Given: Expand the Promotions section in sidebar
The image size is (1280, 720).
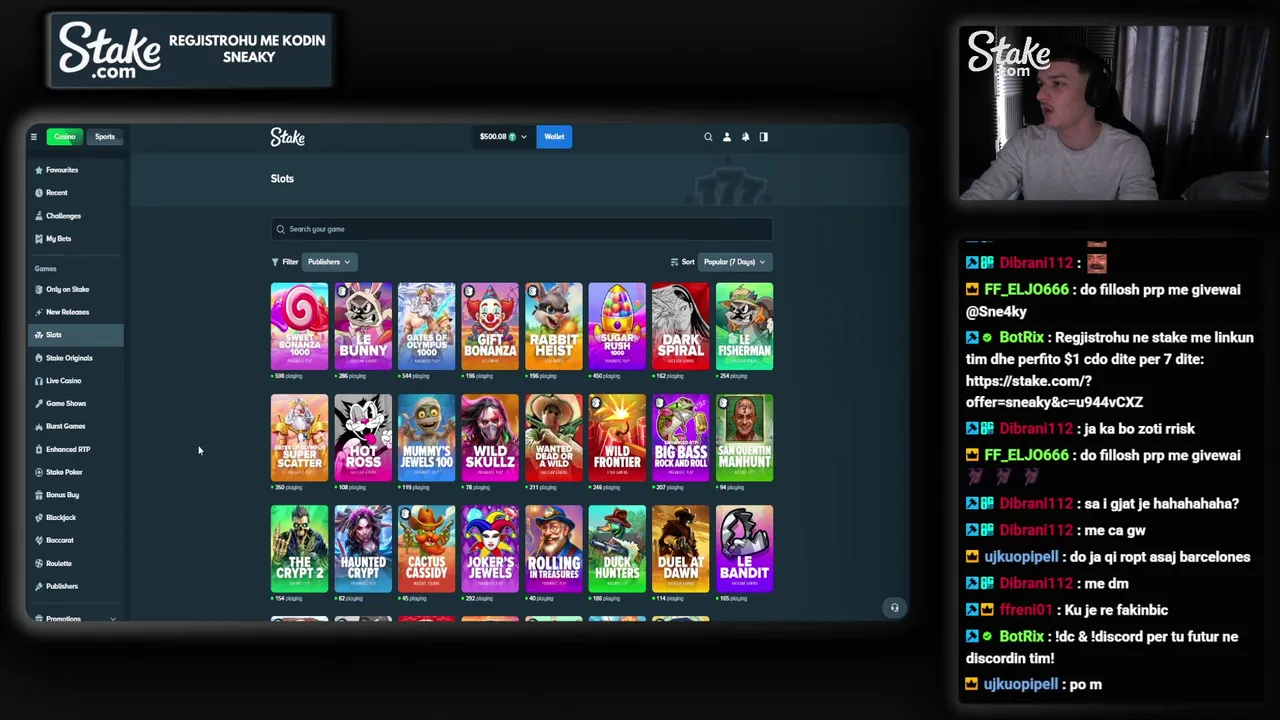Looking at the screenshot, I should (x=76, y=619).
